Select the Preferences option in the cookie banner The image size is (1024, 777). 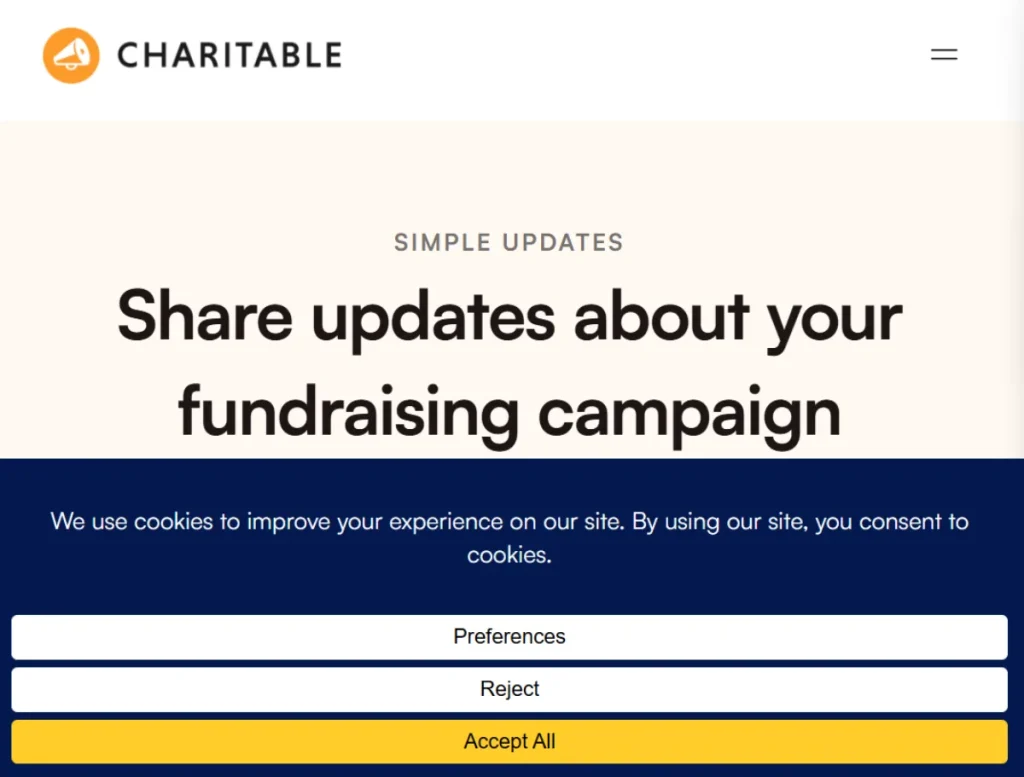pos(510,637)
